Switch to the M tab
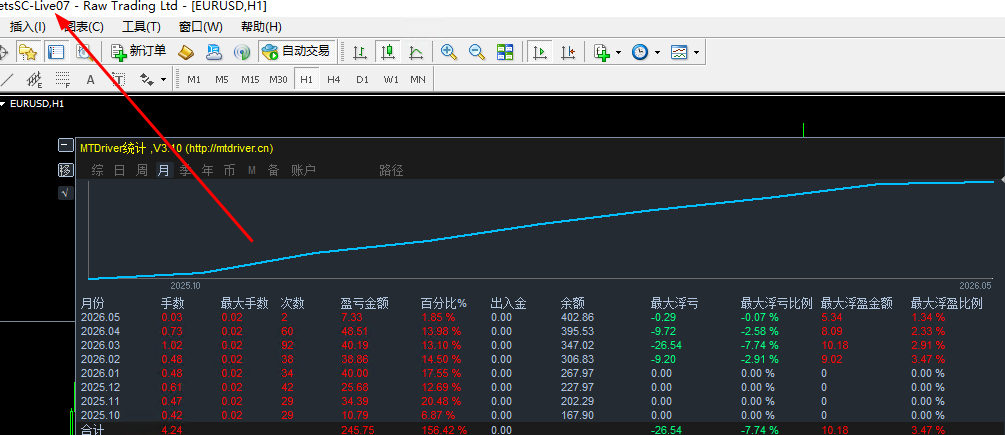Image resolution: width=1005 pixels, height=435 pixels. coord(252,170)
